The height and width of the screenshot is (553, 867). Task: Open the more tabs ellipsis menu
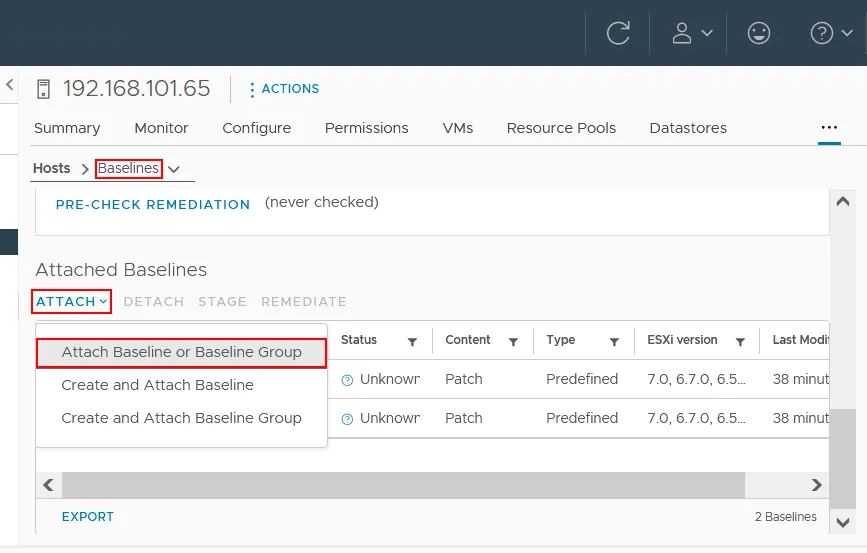(x=828, y=128)
